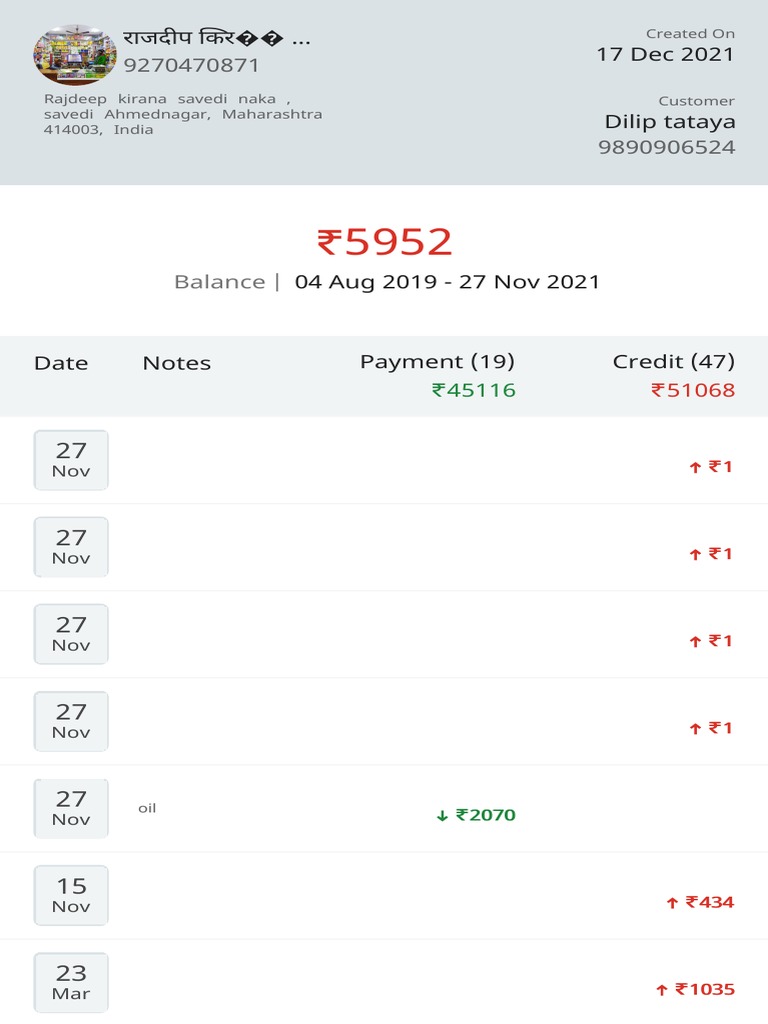
Task: Click the Credit (47) column header
Action: (674, 362)
